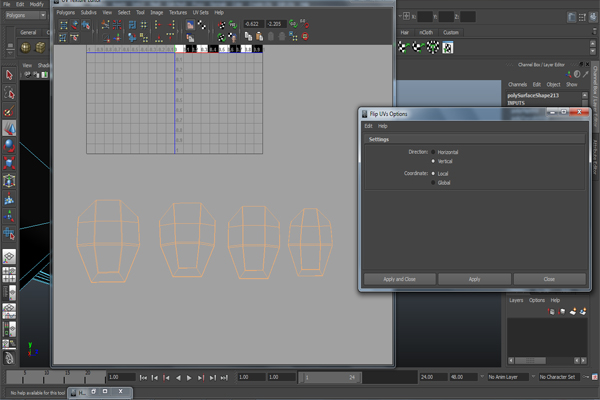Toggle the display image icon in UV editor
This screenshot has height=400, width=600.
(190, 25)
